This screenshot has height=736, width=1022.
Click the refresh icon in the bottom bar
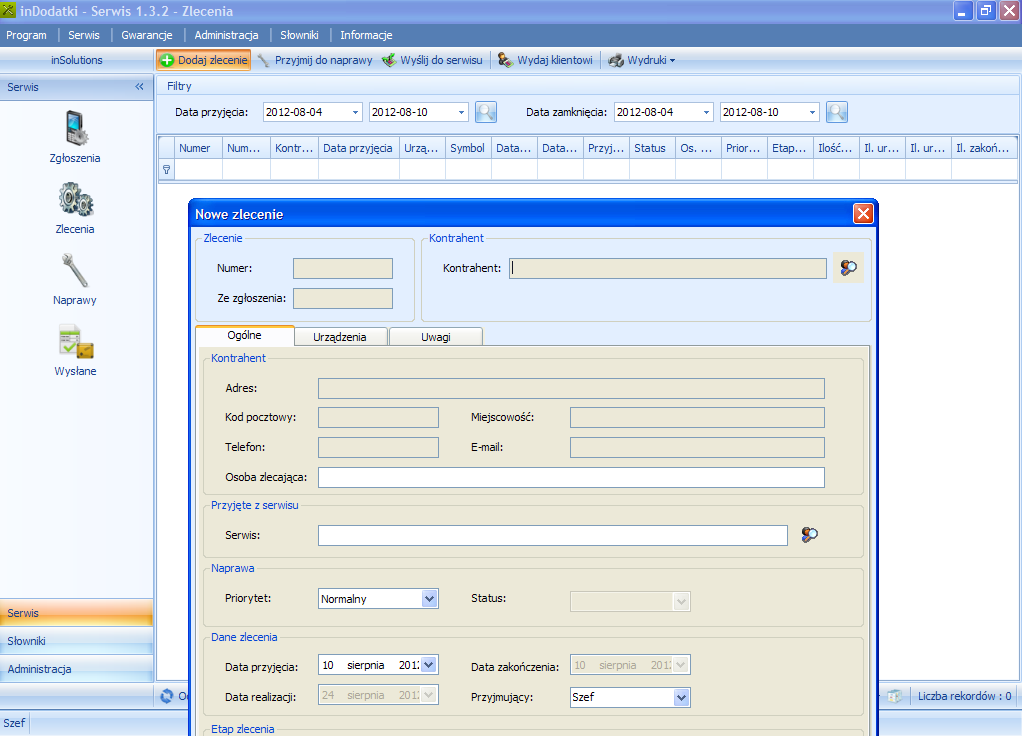(167, 696)
